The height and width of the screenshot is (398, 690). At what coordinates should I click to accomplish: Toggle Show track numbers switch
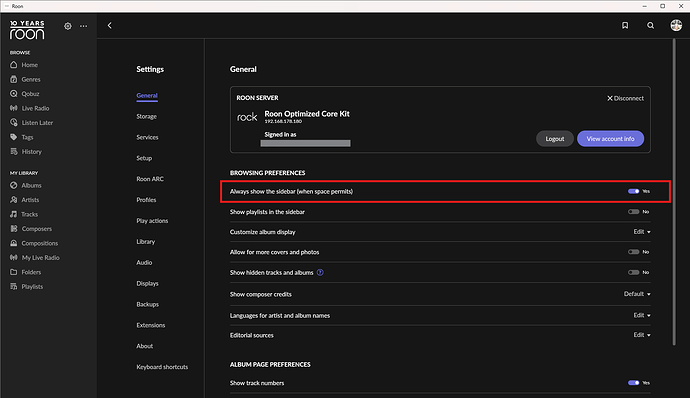click(634, 383)
